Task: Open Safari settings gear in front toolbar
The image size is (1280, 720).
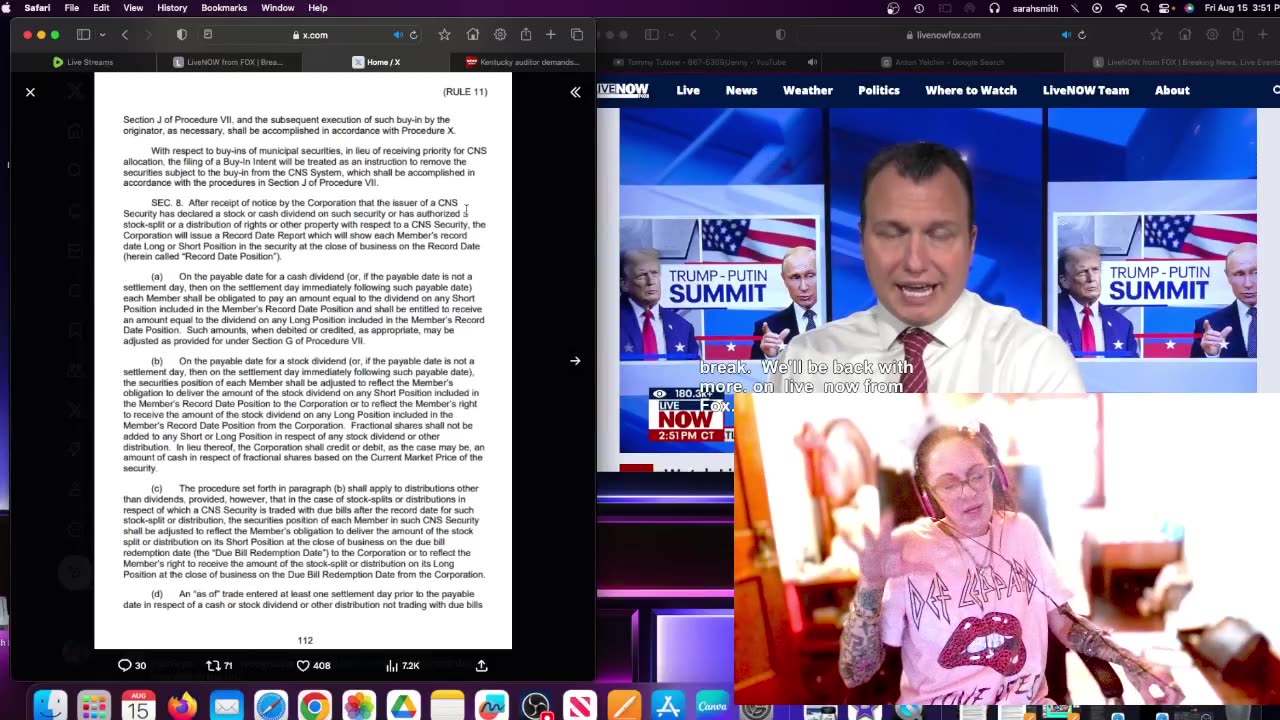Action: pos(500,35)
